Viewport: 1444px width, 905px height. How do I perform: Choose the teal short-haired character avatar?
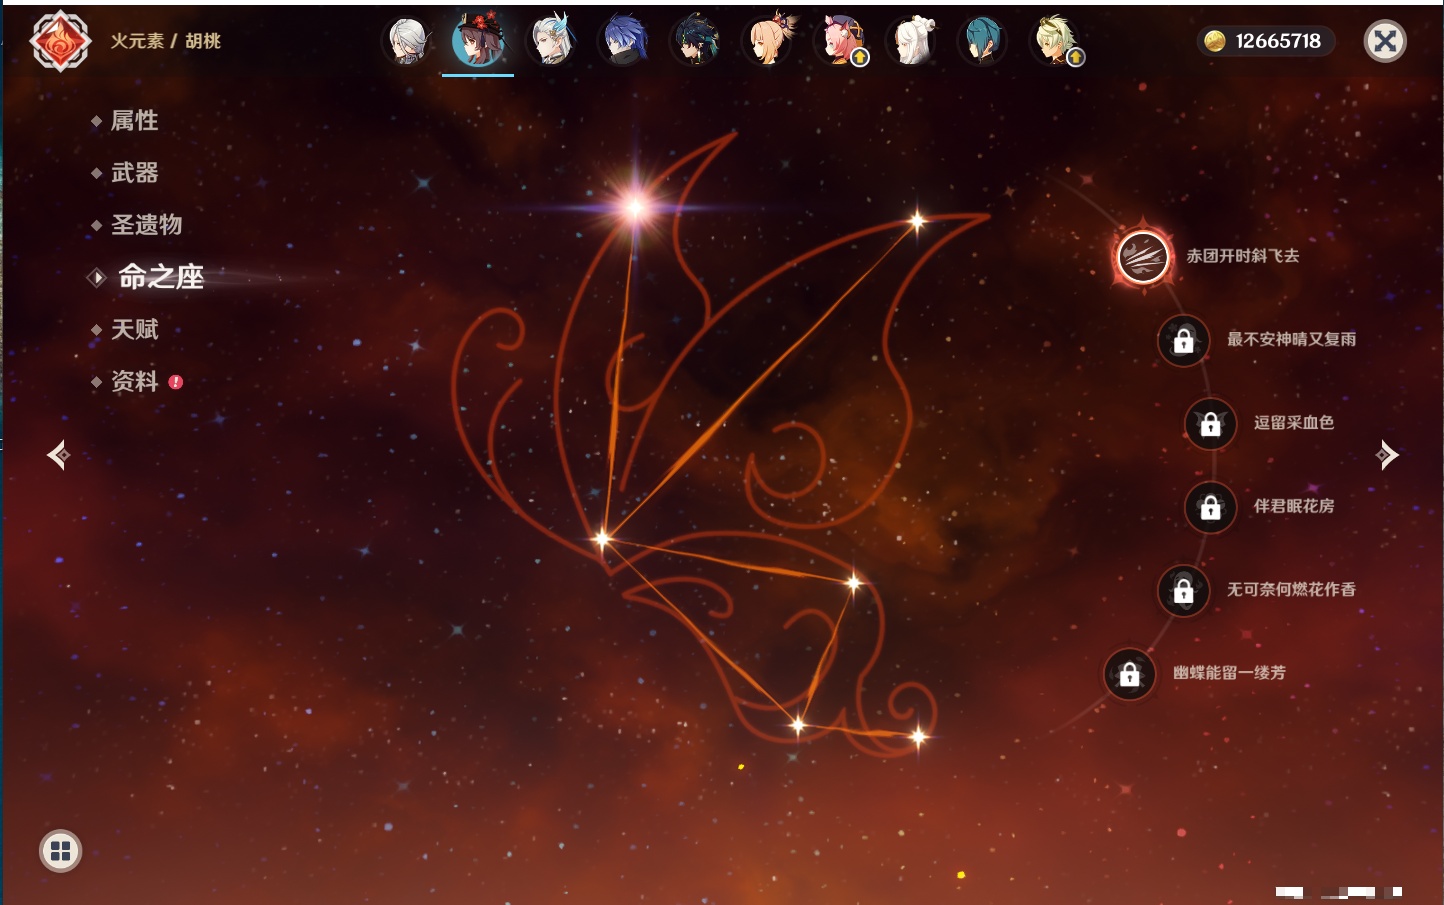coord(984,41)
